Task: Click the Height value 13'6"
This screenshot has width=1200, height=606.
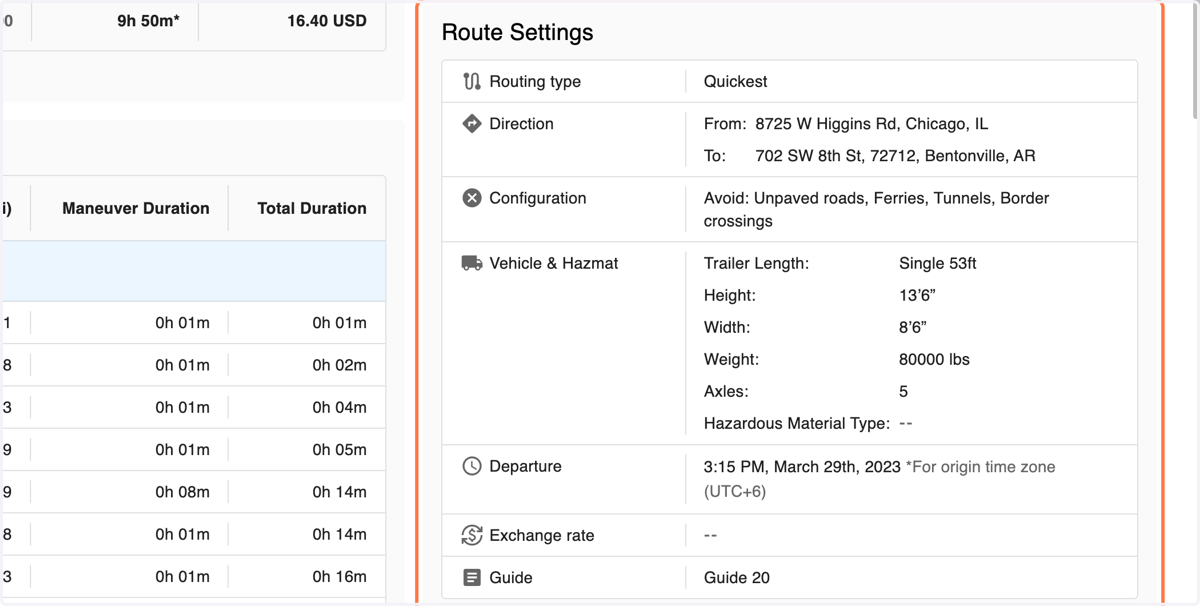Action: [x=917, y=295]
